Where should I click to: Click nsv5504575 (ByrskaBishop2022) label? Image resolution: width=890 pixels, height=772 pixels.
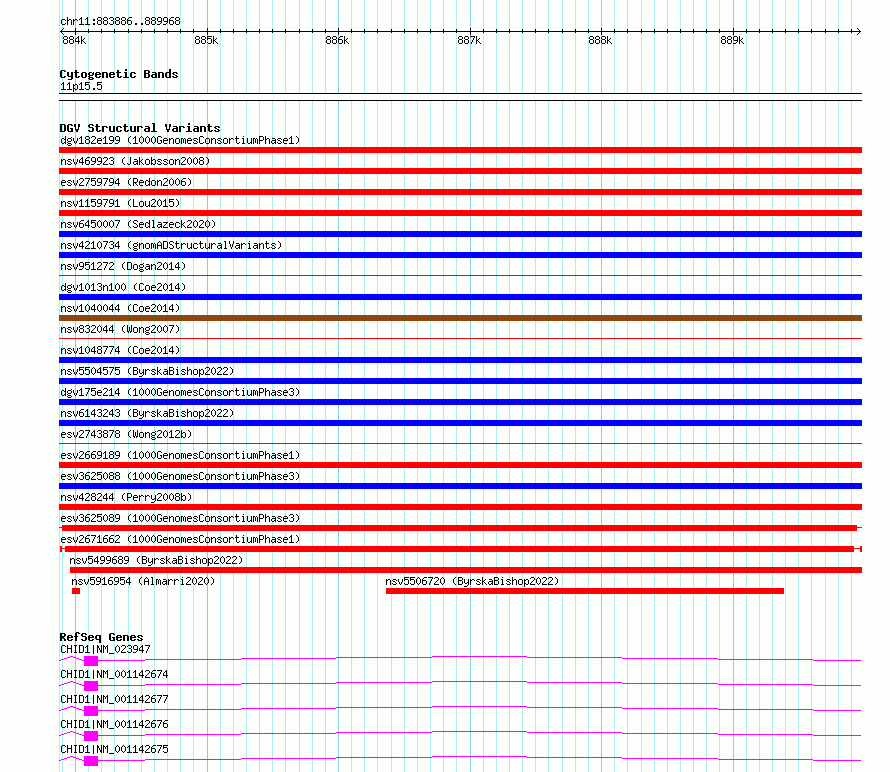click(147, 371)
